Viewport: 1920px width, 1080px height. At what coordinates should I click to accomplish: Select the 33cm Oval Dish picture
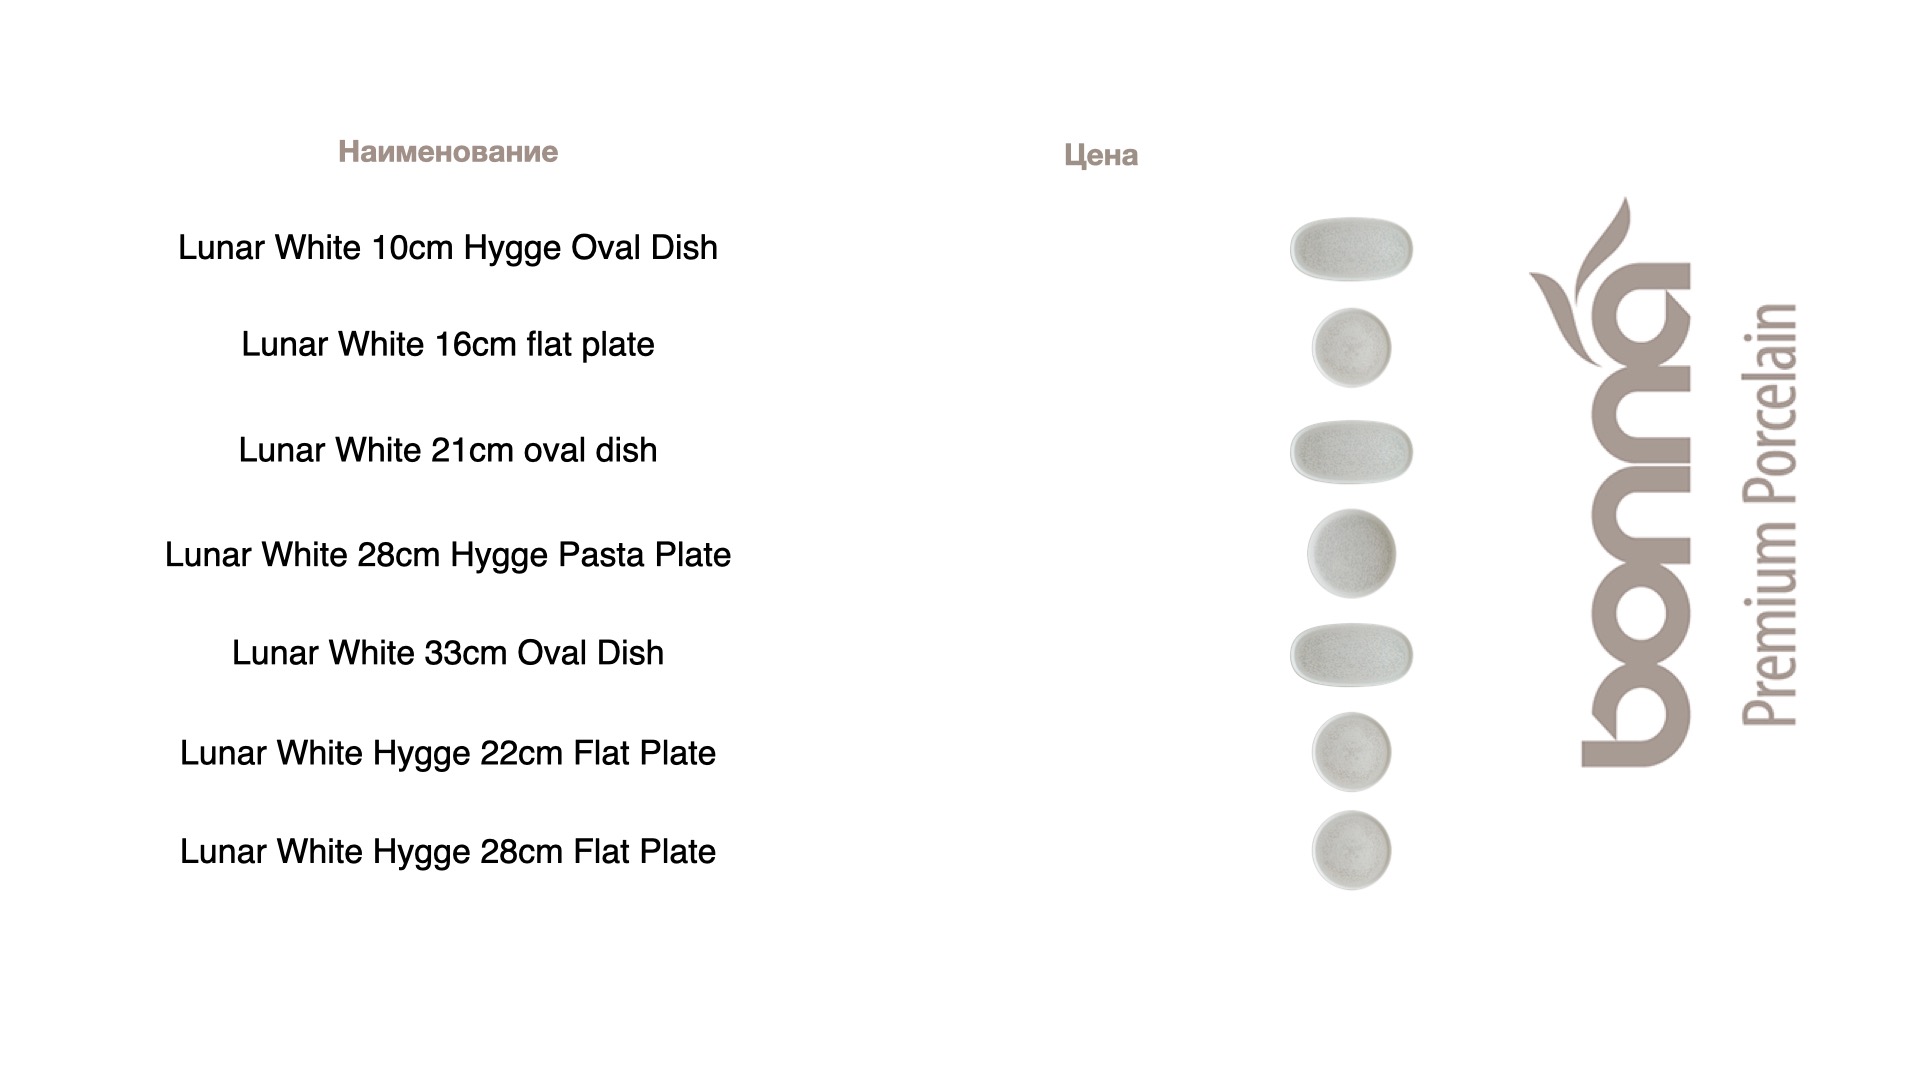click(x=1351, y=655)
